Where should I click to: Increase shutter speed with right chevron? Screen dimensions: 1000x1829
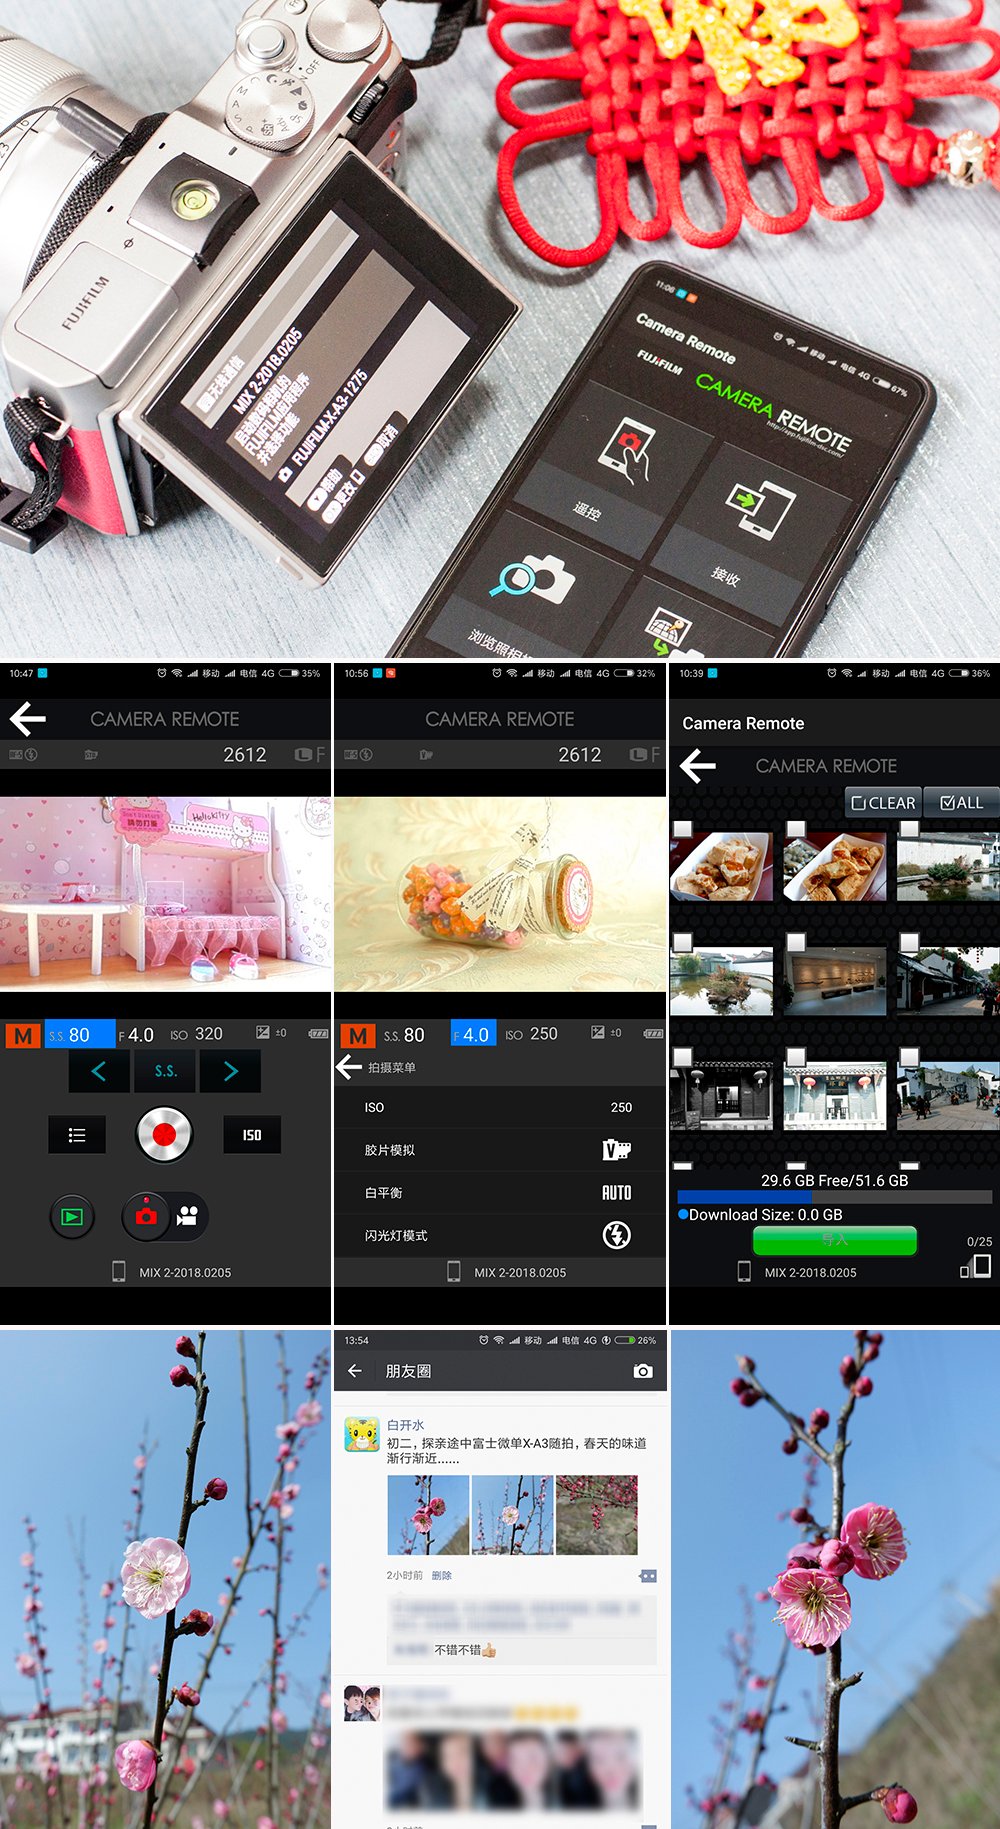click(231, 1071)
